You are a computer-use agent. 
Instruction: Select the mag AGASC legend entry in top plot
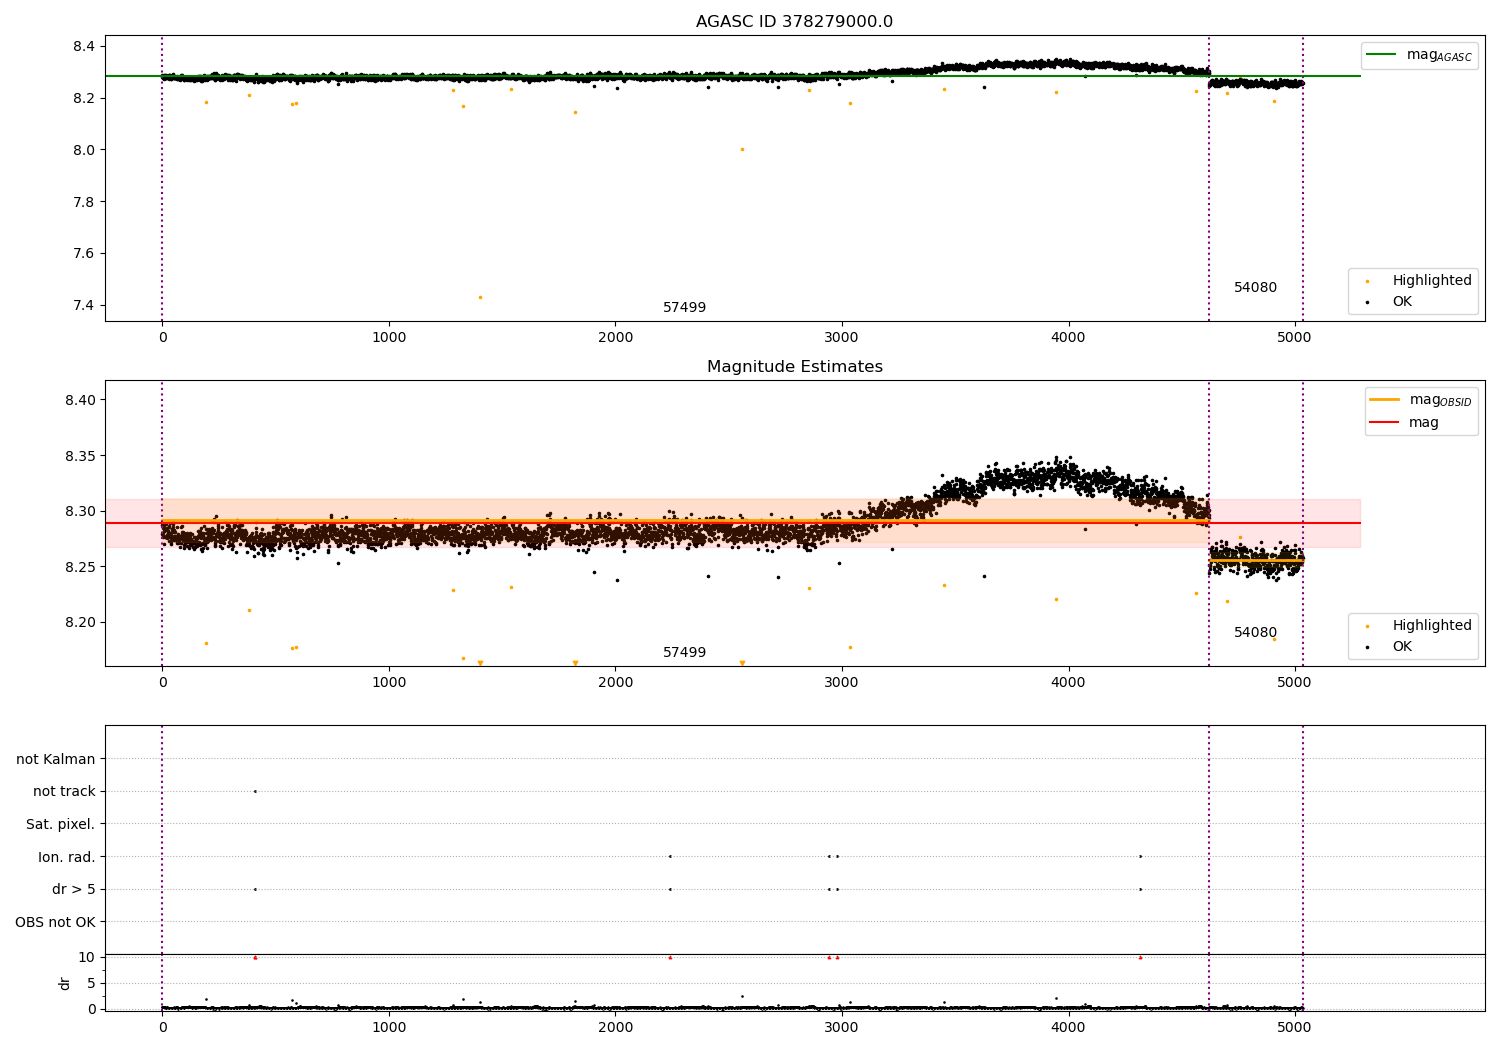pyautogui.click(x=1420, y=55)
